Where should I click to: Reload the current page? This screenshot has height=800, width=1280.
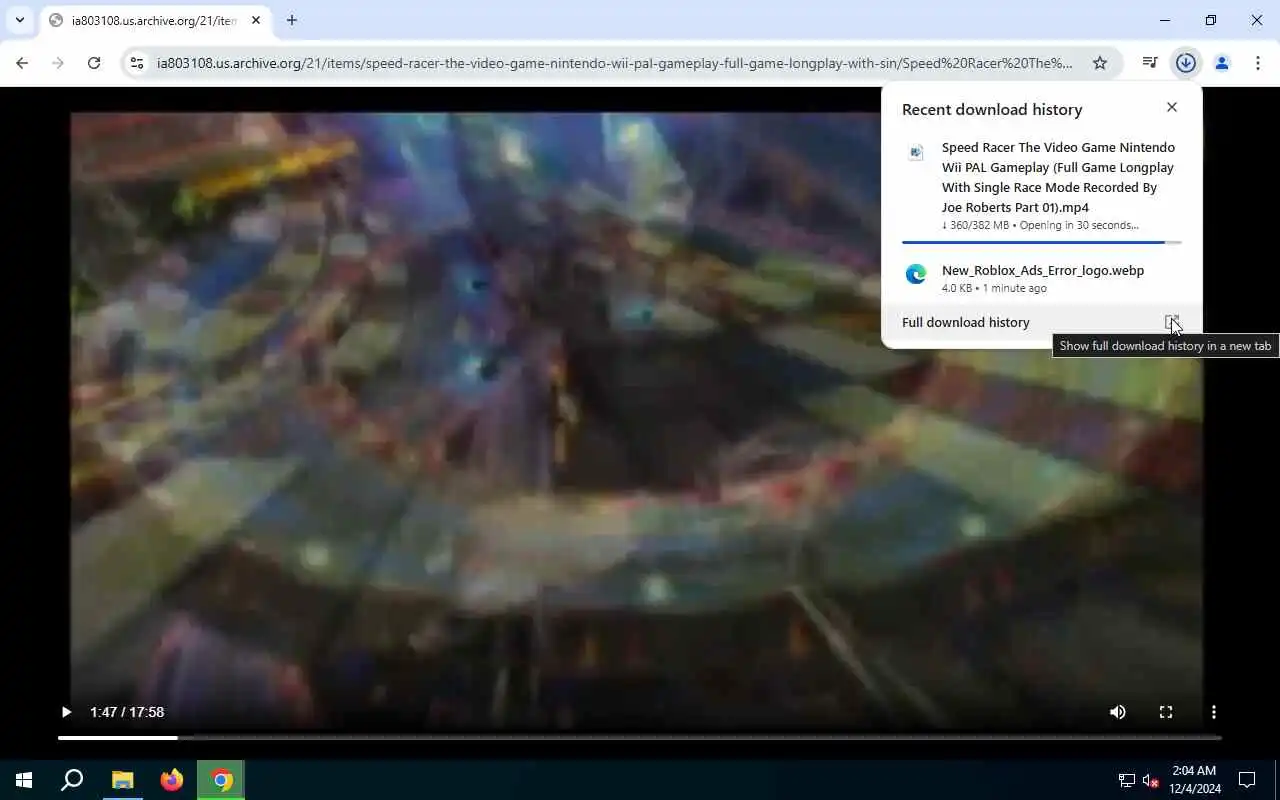[x=94, y=63]
